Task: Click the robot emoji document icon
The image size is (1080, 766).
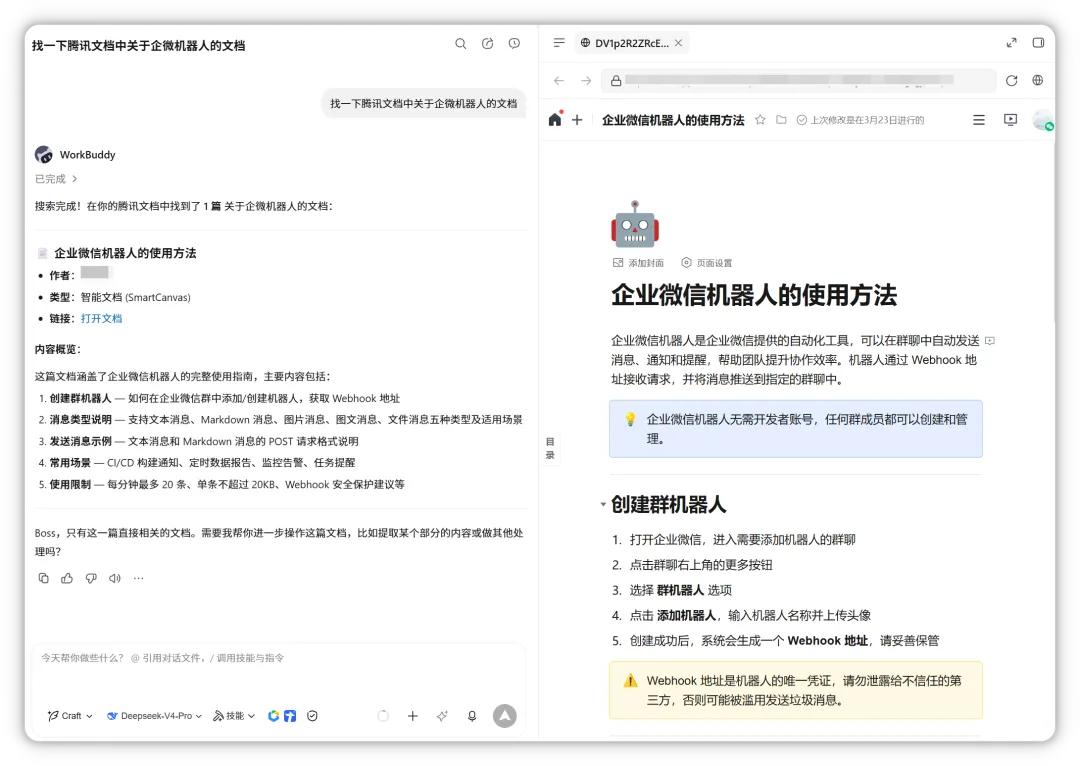Action: (x=635, y=225)
